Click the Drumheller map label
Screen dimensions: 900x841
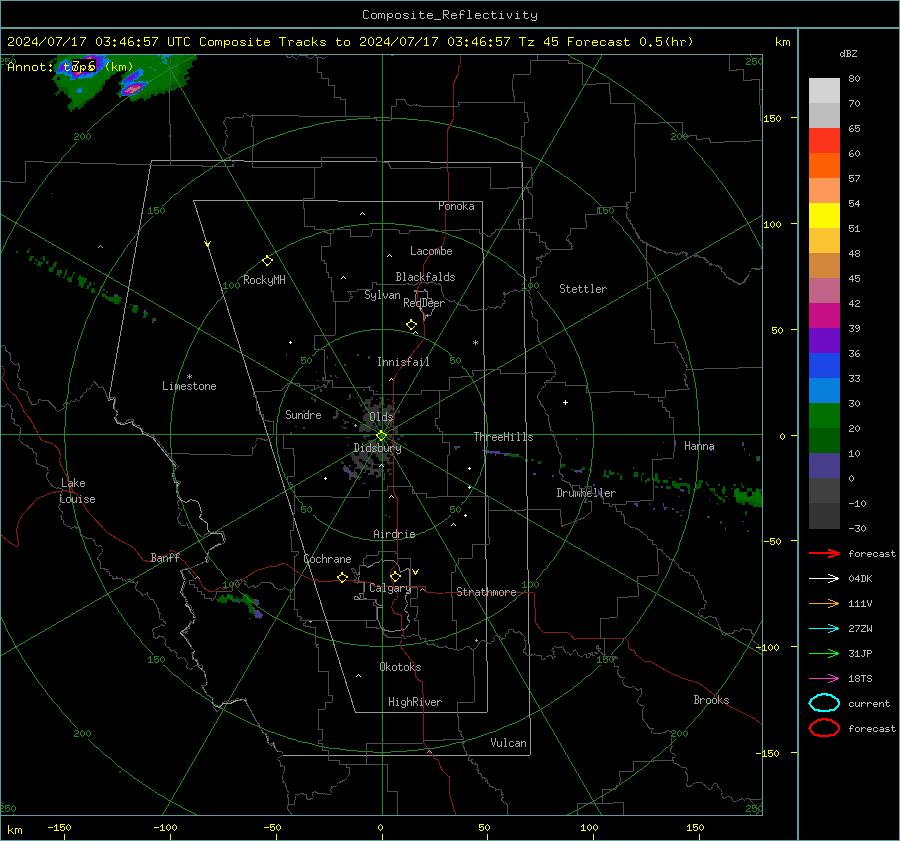pyautogui.click(x=586, y=493)
